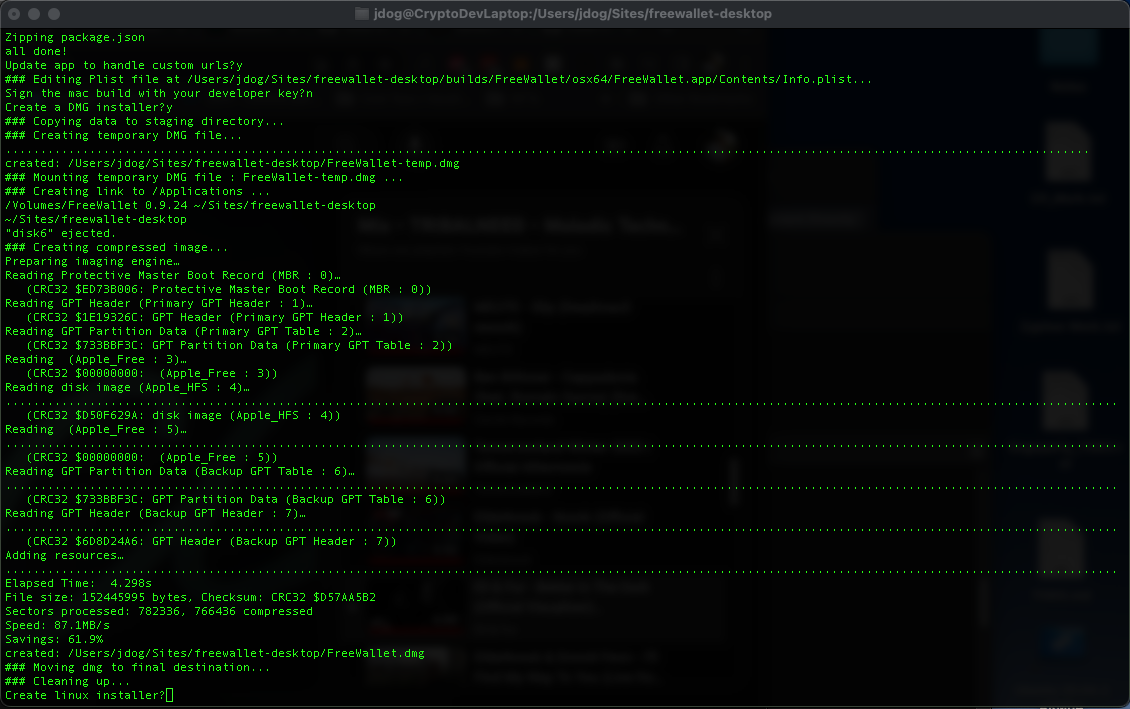Screen dimensions: 1130x709
Task: Click the 'CRC32 $6D8D24A6' checksum line
Action: point(211,542)
